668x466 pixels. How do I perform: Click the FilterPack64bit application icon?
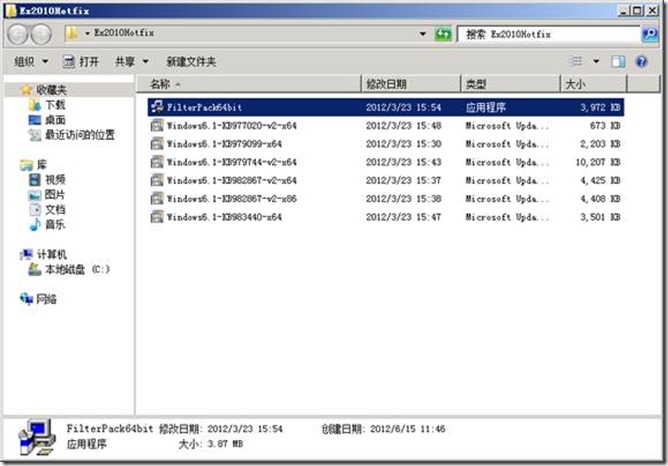[x=157, y=106]
